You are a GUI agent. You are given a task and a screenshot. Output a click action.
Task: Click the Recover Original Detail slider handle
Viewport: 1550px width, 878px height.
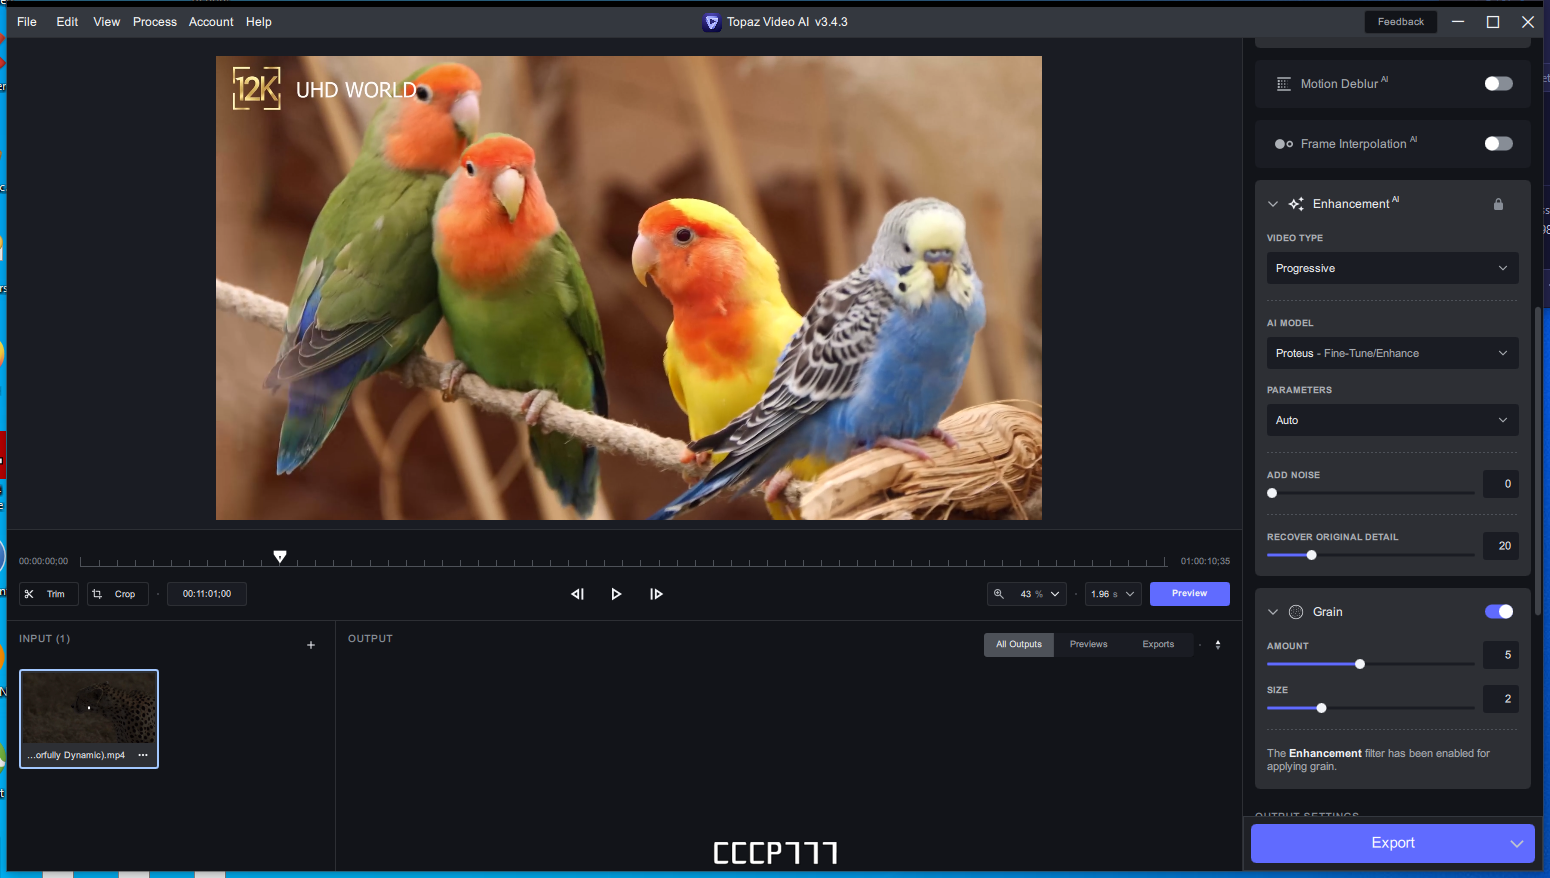(1311, 555)
